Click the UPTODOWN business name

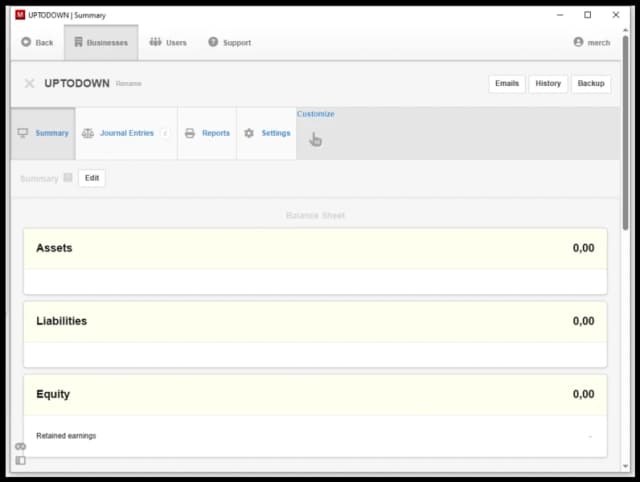point(77,83)
